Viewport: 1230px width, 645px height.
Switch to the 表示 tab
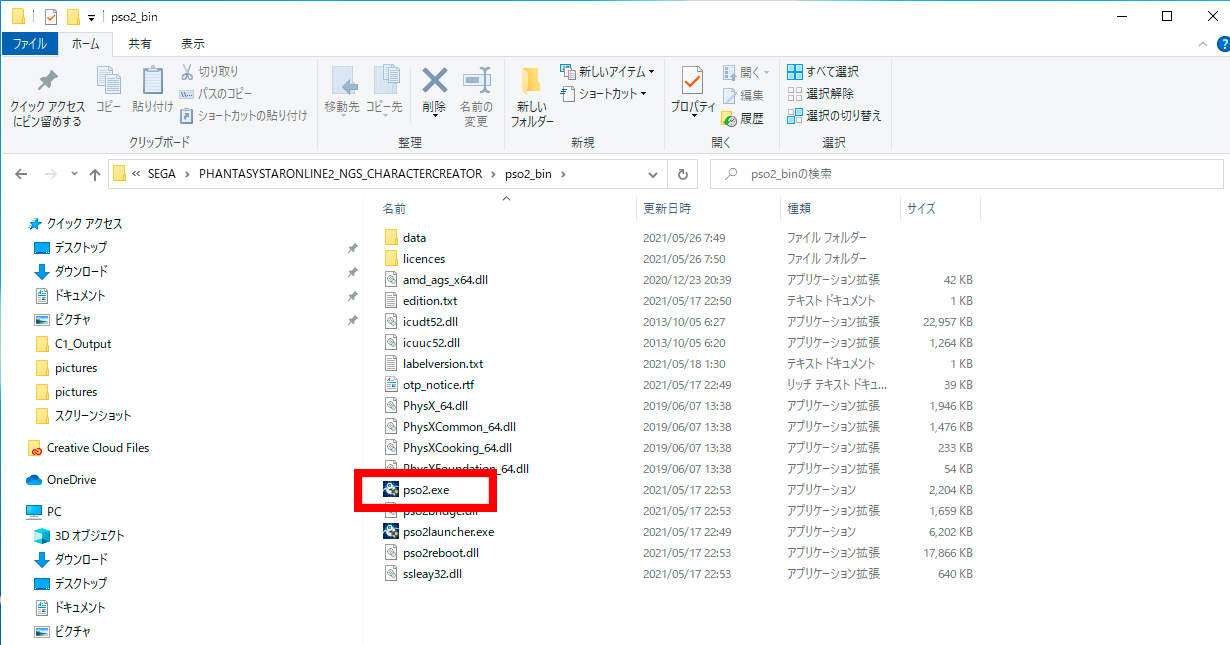click(x=193, y=44)
